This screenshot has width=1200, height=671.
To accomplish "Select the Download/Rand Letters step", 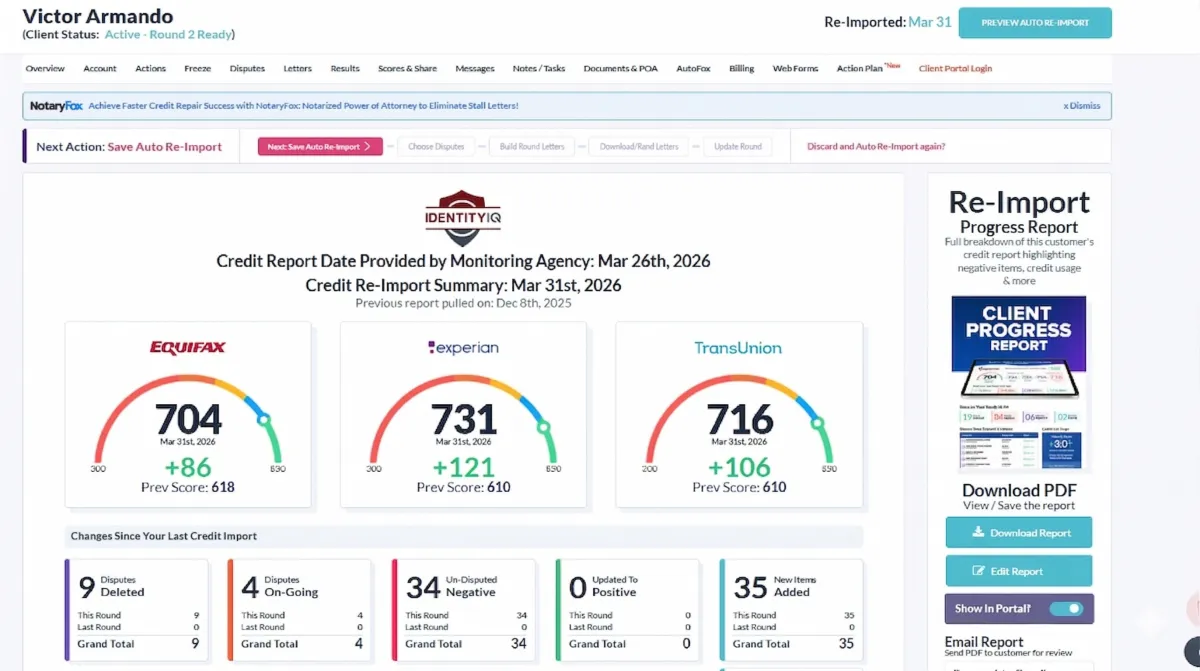I will pyautogui.click(x=639, y=146).
